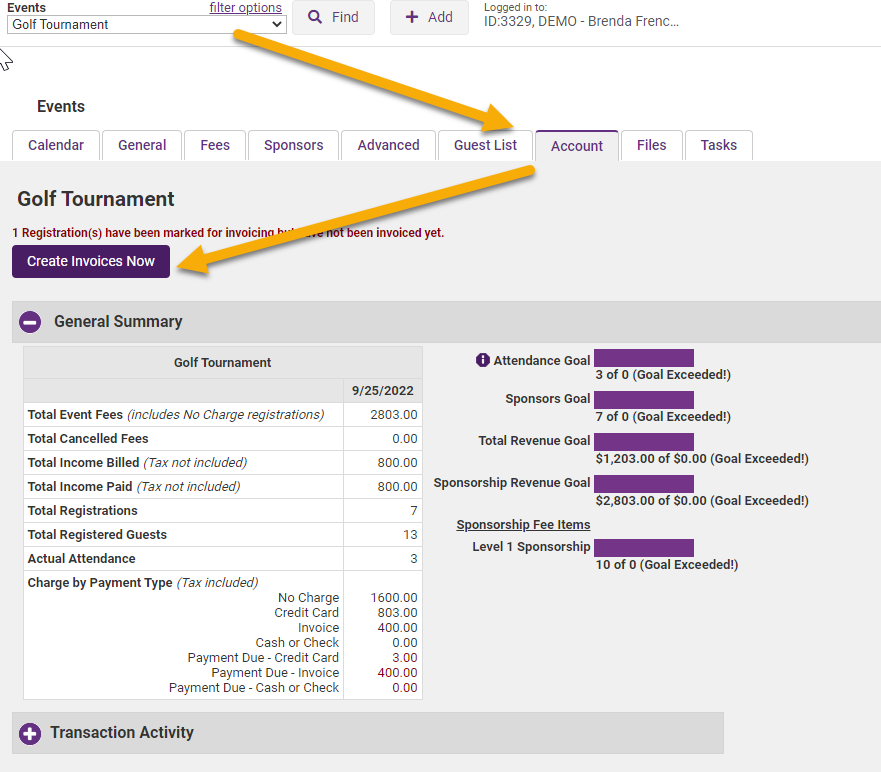
Task: Click the Add button with plus sign
Action: 429,17
